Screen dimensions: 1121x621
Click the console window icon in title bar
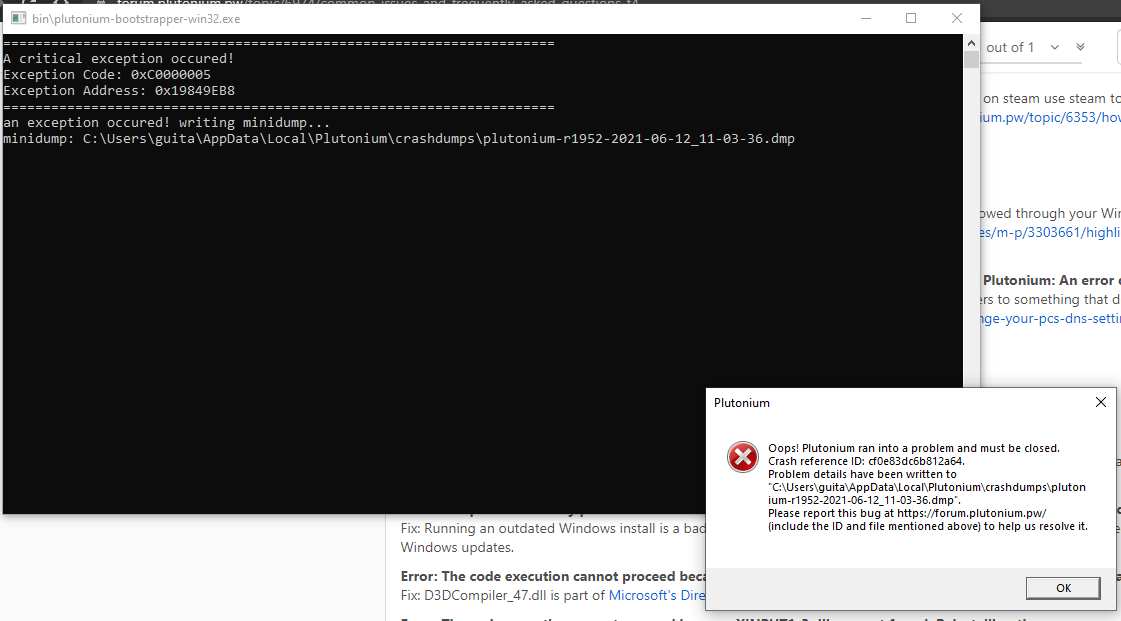[x=19, y=19]
